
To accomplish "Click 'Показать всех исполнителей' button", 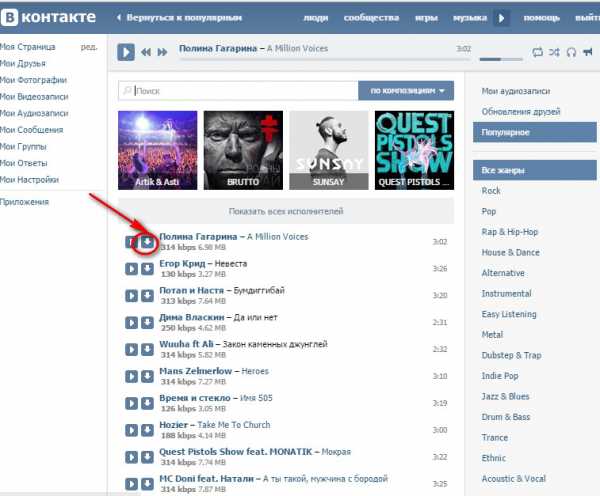I will tap(286, 211).
